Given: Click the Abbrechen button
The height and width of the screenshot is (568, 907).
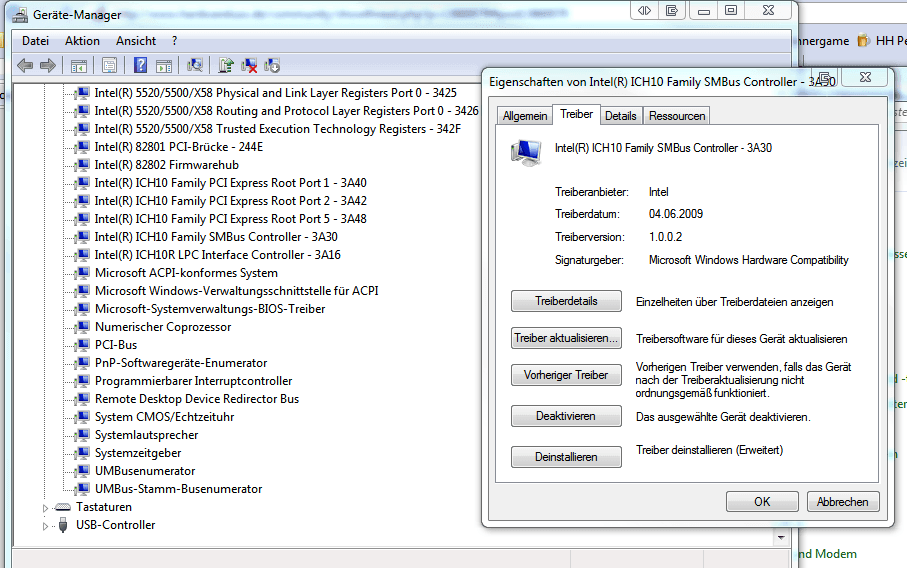Looking at the screenshot, I should pos(843,502).
